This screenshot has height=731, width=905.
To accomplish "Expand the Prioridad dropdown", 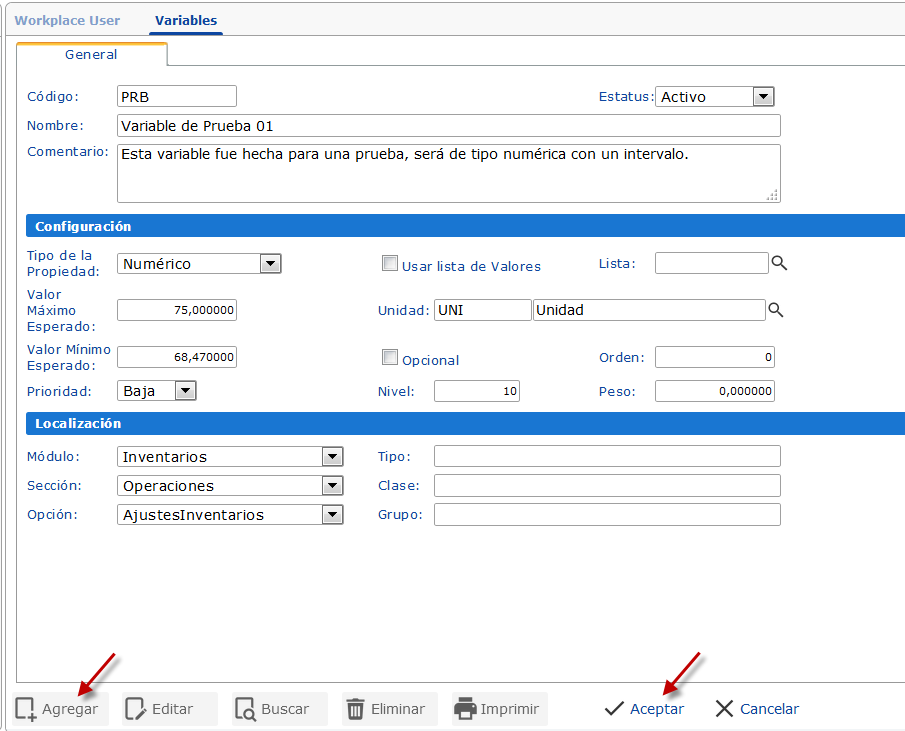I will 185,391.
